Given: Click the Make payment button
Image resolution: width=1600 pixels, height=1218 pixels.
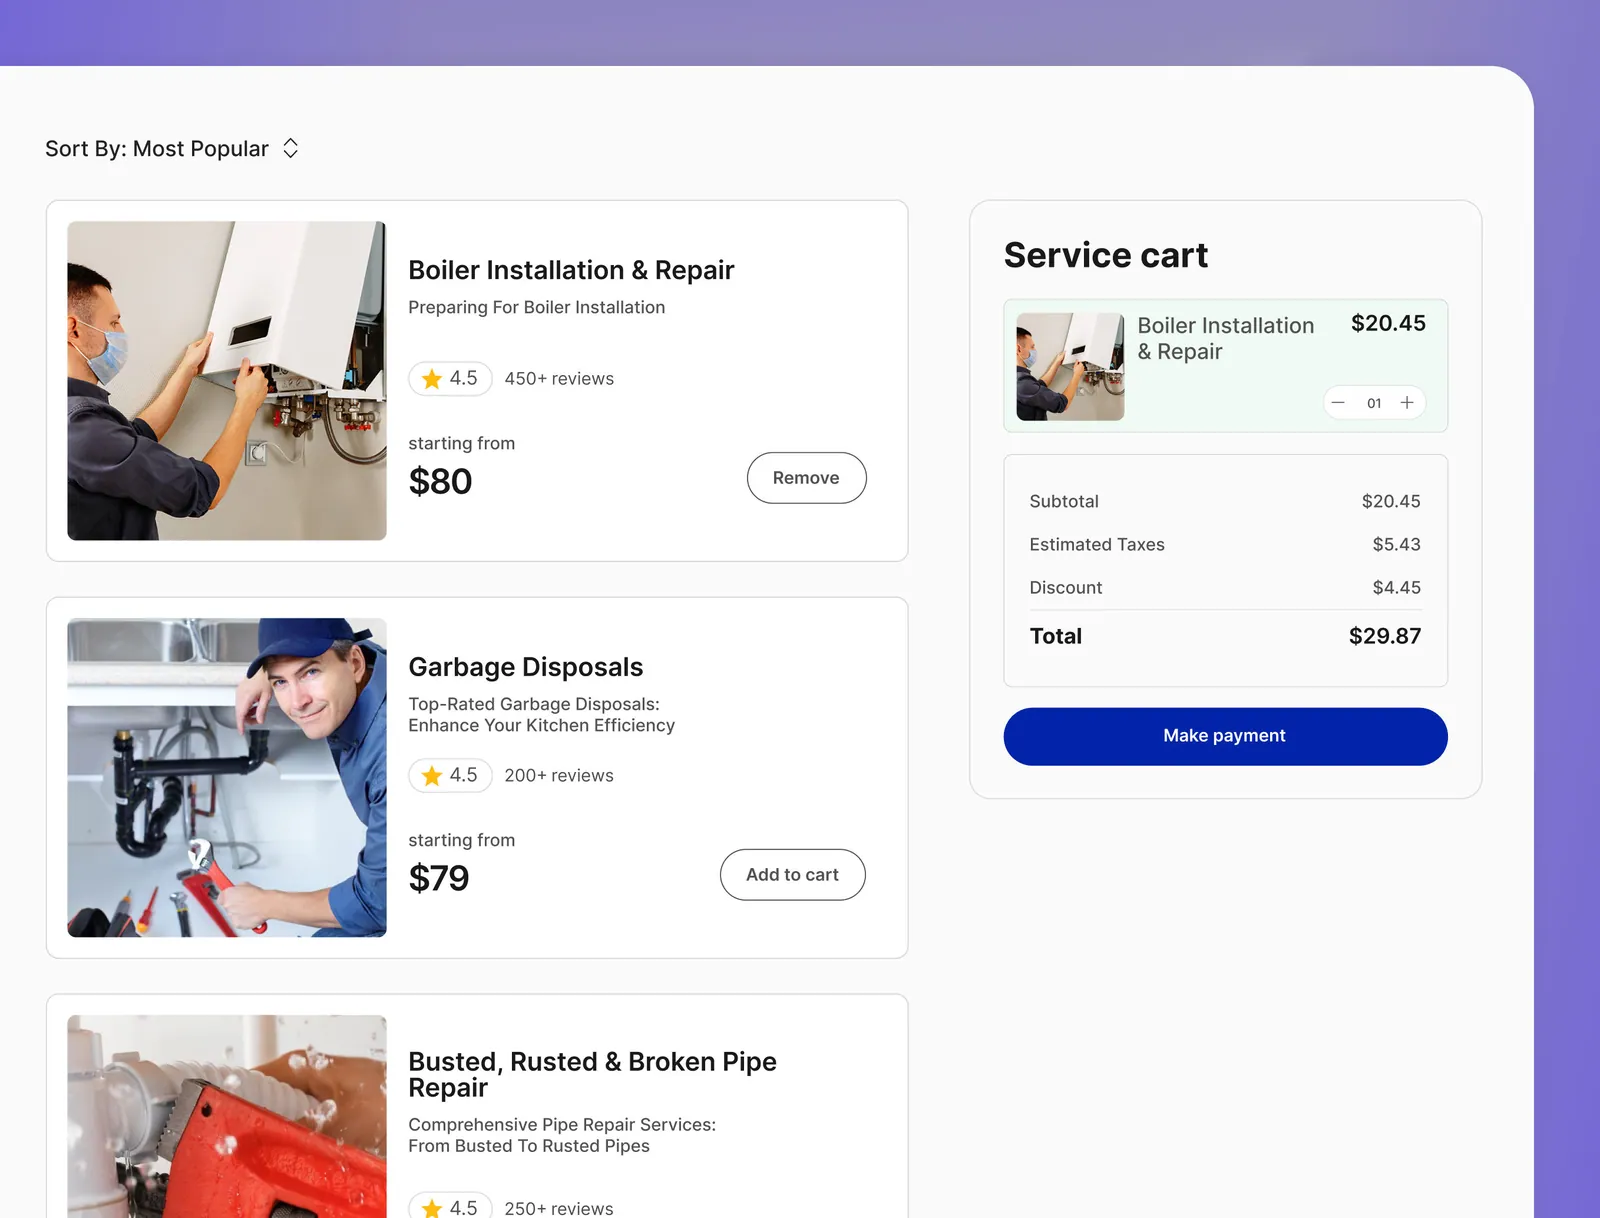Looking at the screenshot, I should pyautogui.click(x=1225, y=736).
